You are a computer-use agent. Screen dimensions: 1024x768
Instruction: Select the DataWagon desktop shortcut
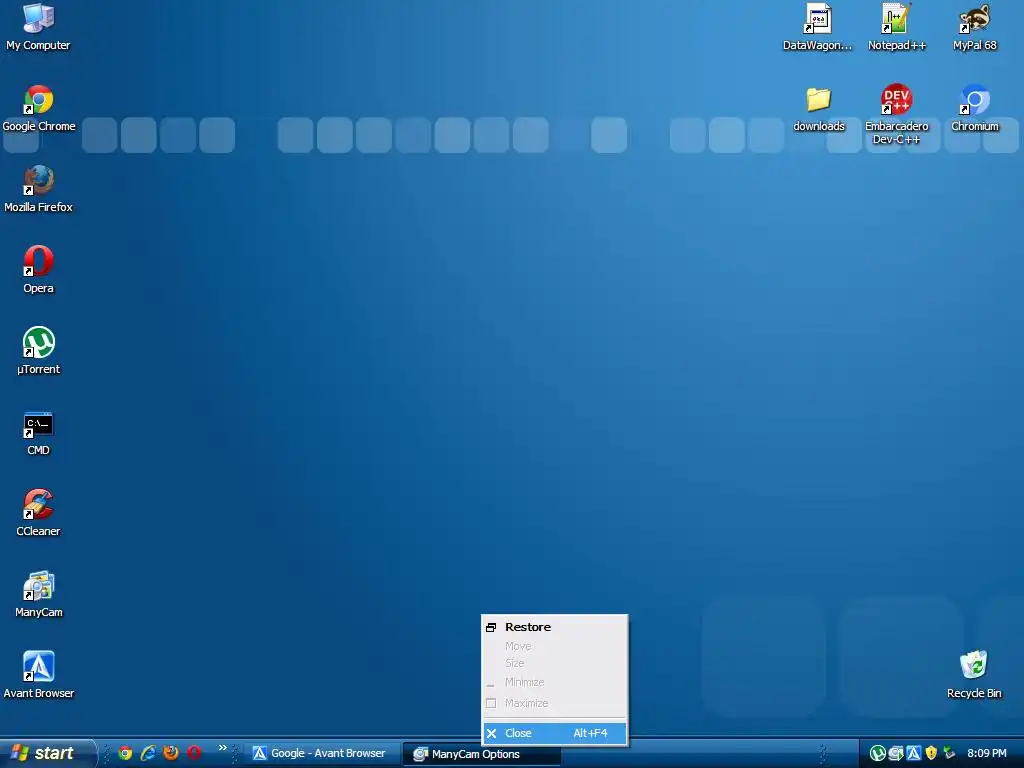click(x=818, y=27)
